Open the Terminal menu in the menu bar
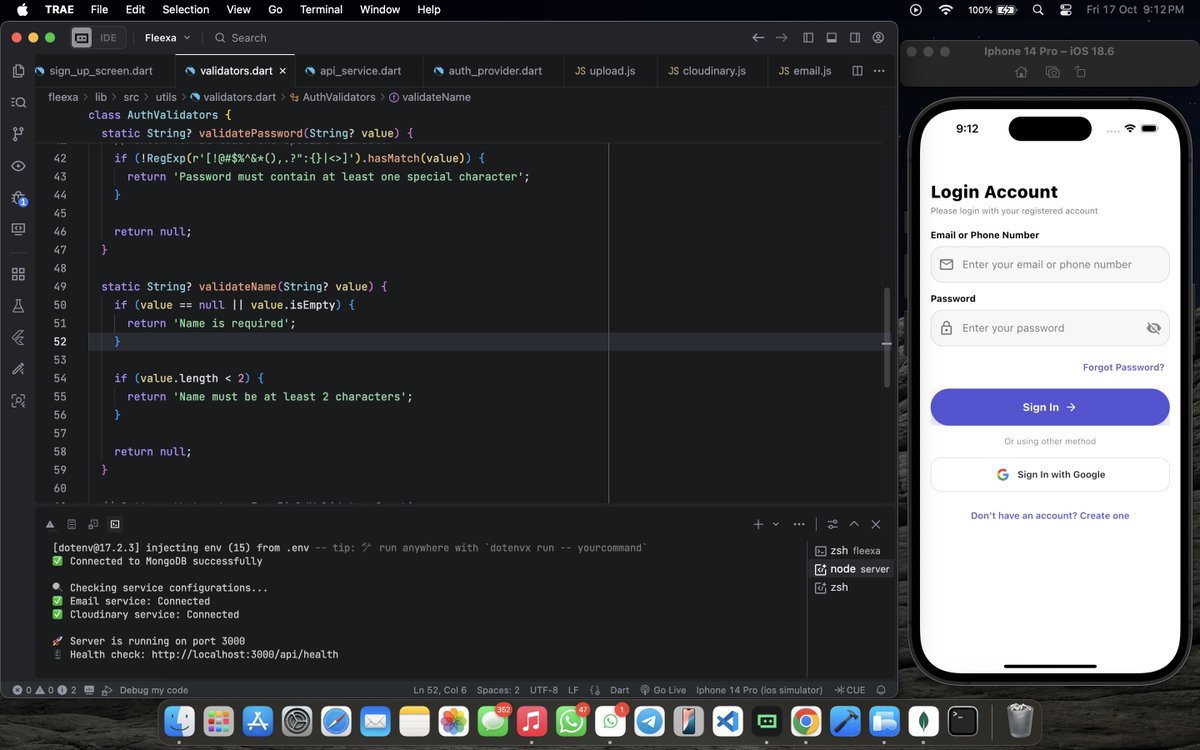 [x=320, y=9]
